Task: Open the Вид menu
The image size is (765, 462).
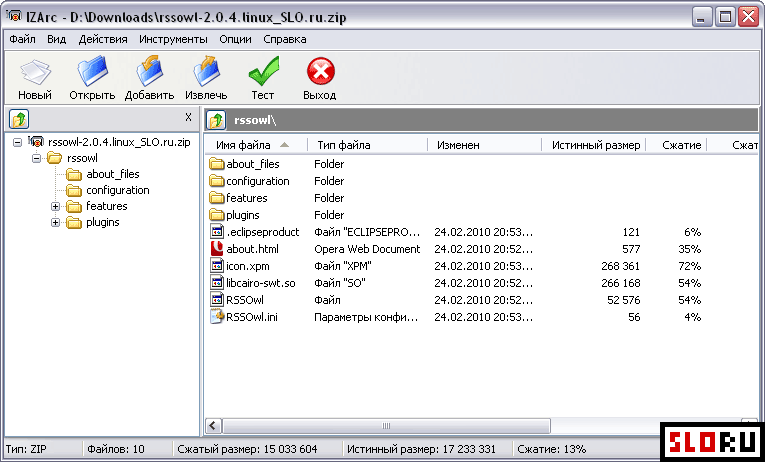Action: pos(57,40)
